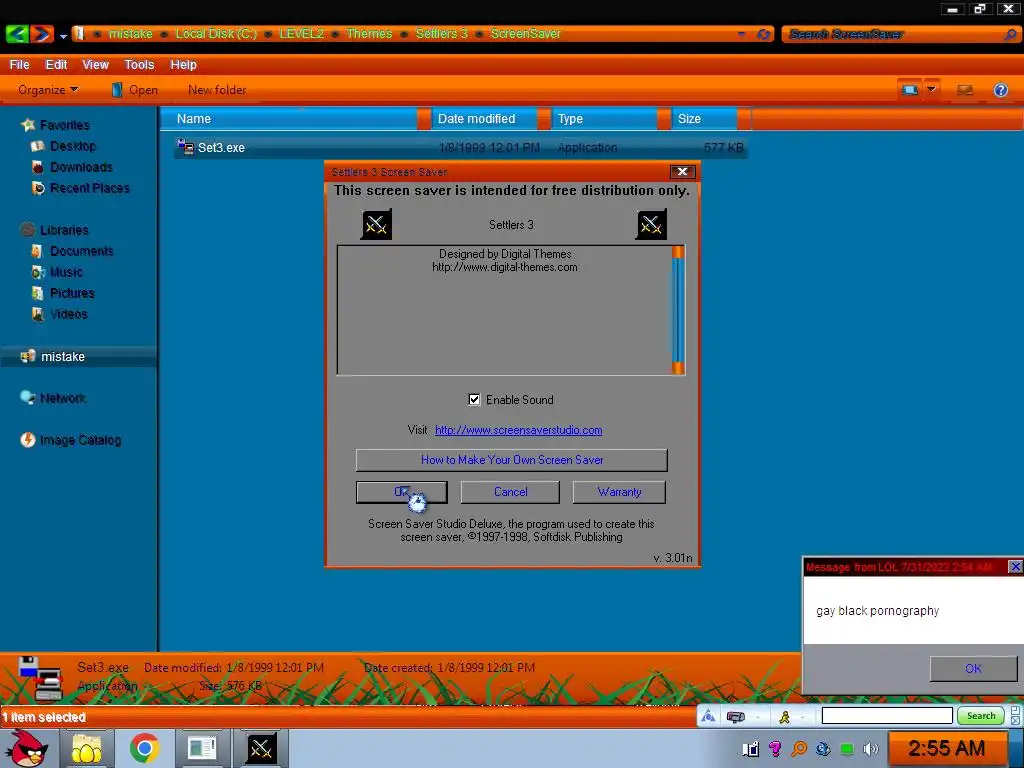
Task: Click the green Search button
Action: 981,716
